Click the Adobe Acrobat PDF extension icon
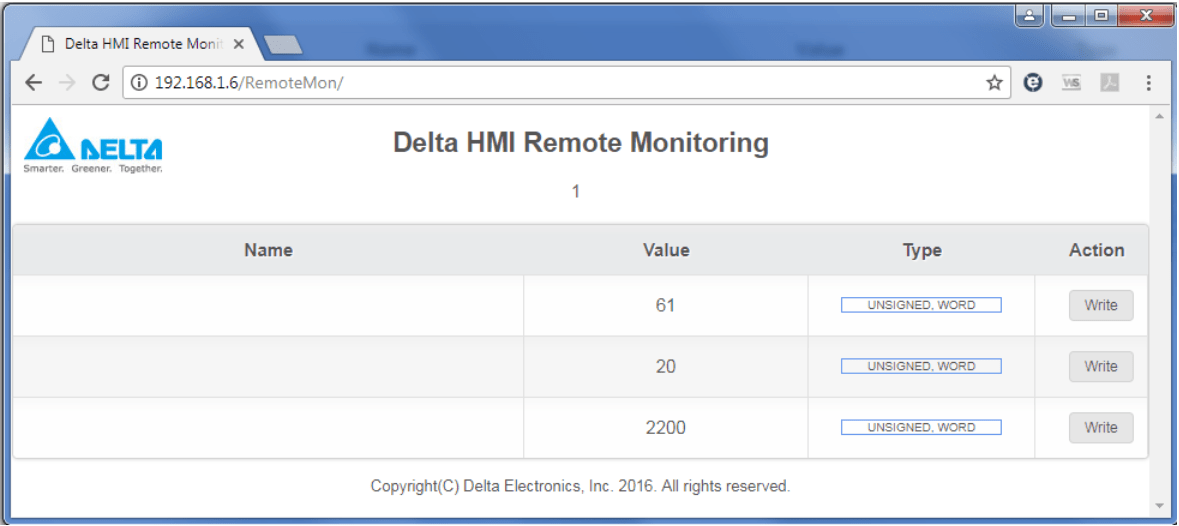The height and width of the screenshot is (526, 1179). tap(1109, 83)
